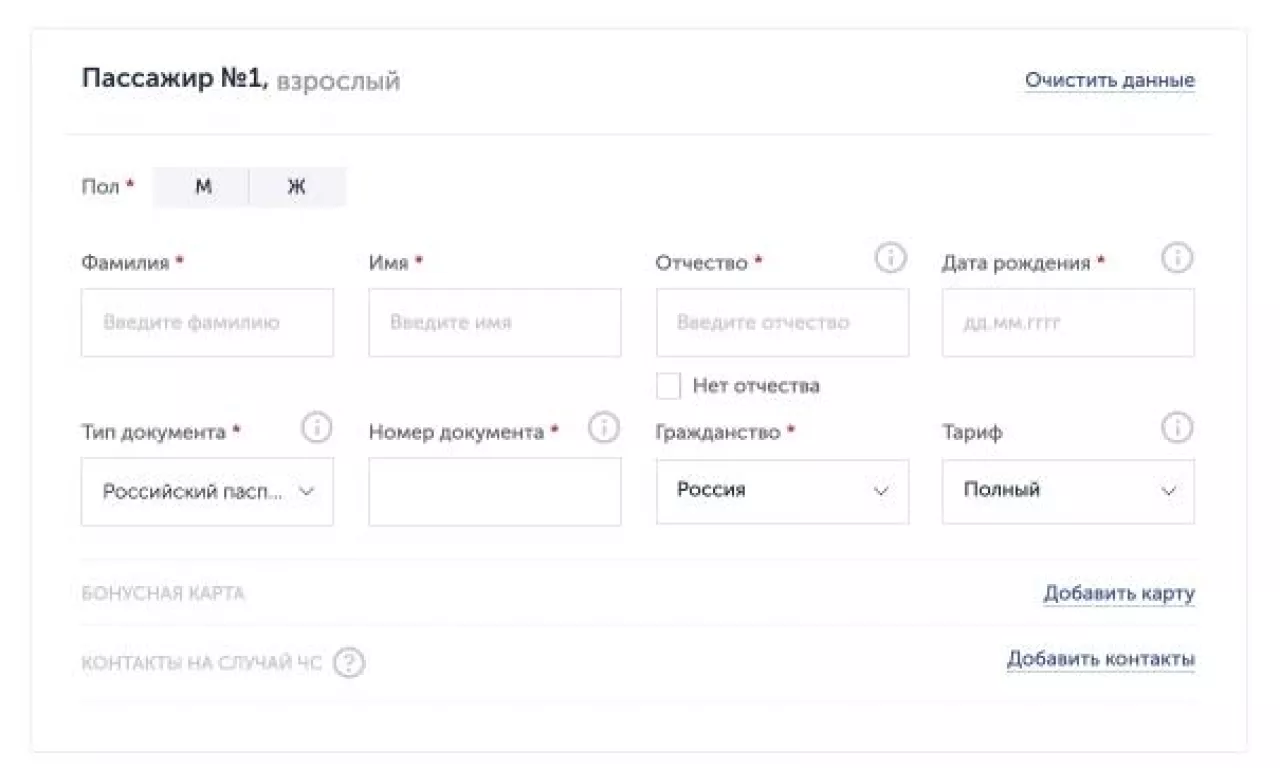Click the Очистить данные link
This screenshot has height=768, width=1280.
1109,81
